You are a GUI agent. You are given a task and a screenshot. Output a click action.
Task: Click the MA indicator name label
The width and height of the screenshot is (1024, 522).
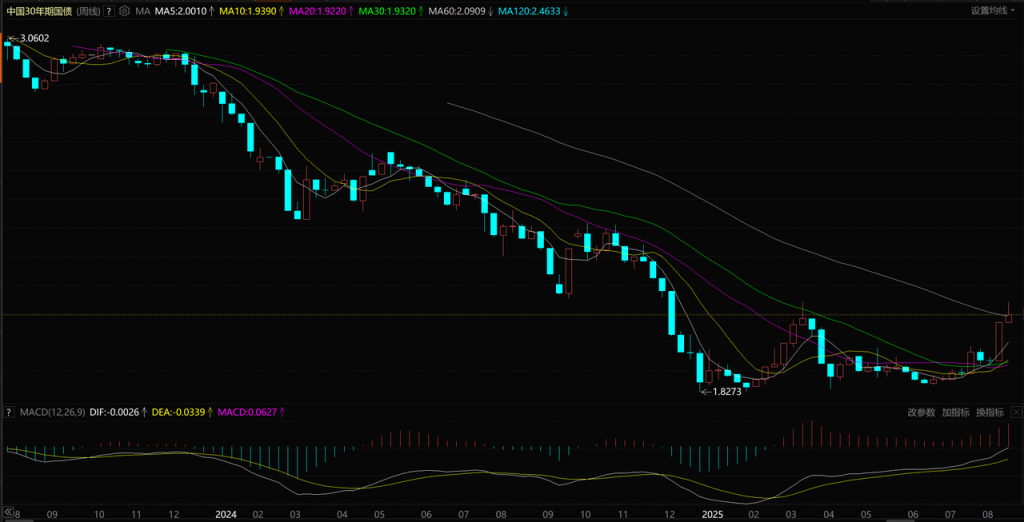click(x=142, y=11)
